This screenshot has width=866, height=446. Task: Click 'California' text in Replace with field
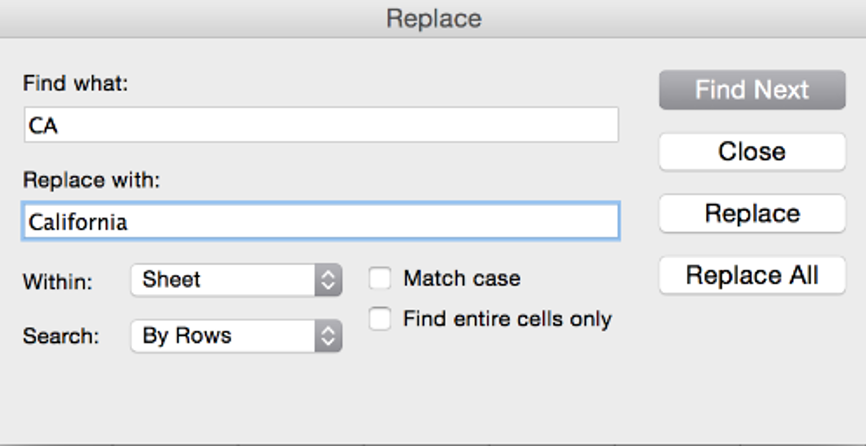click(x=78, y=222)
